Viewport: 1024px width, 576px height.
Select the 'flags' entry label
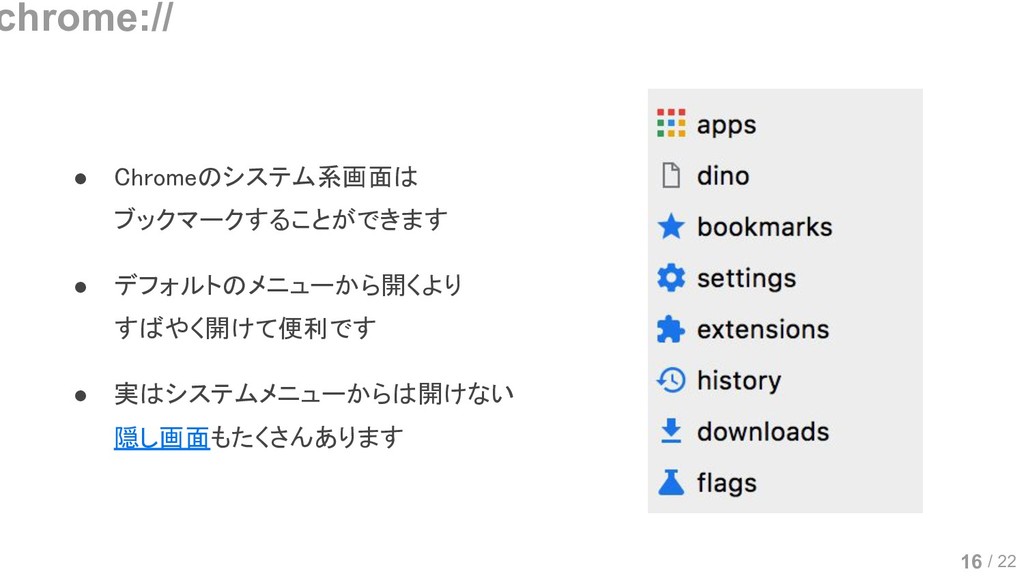(x=727, y=483)
